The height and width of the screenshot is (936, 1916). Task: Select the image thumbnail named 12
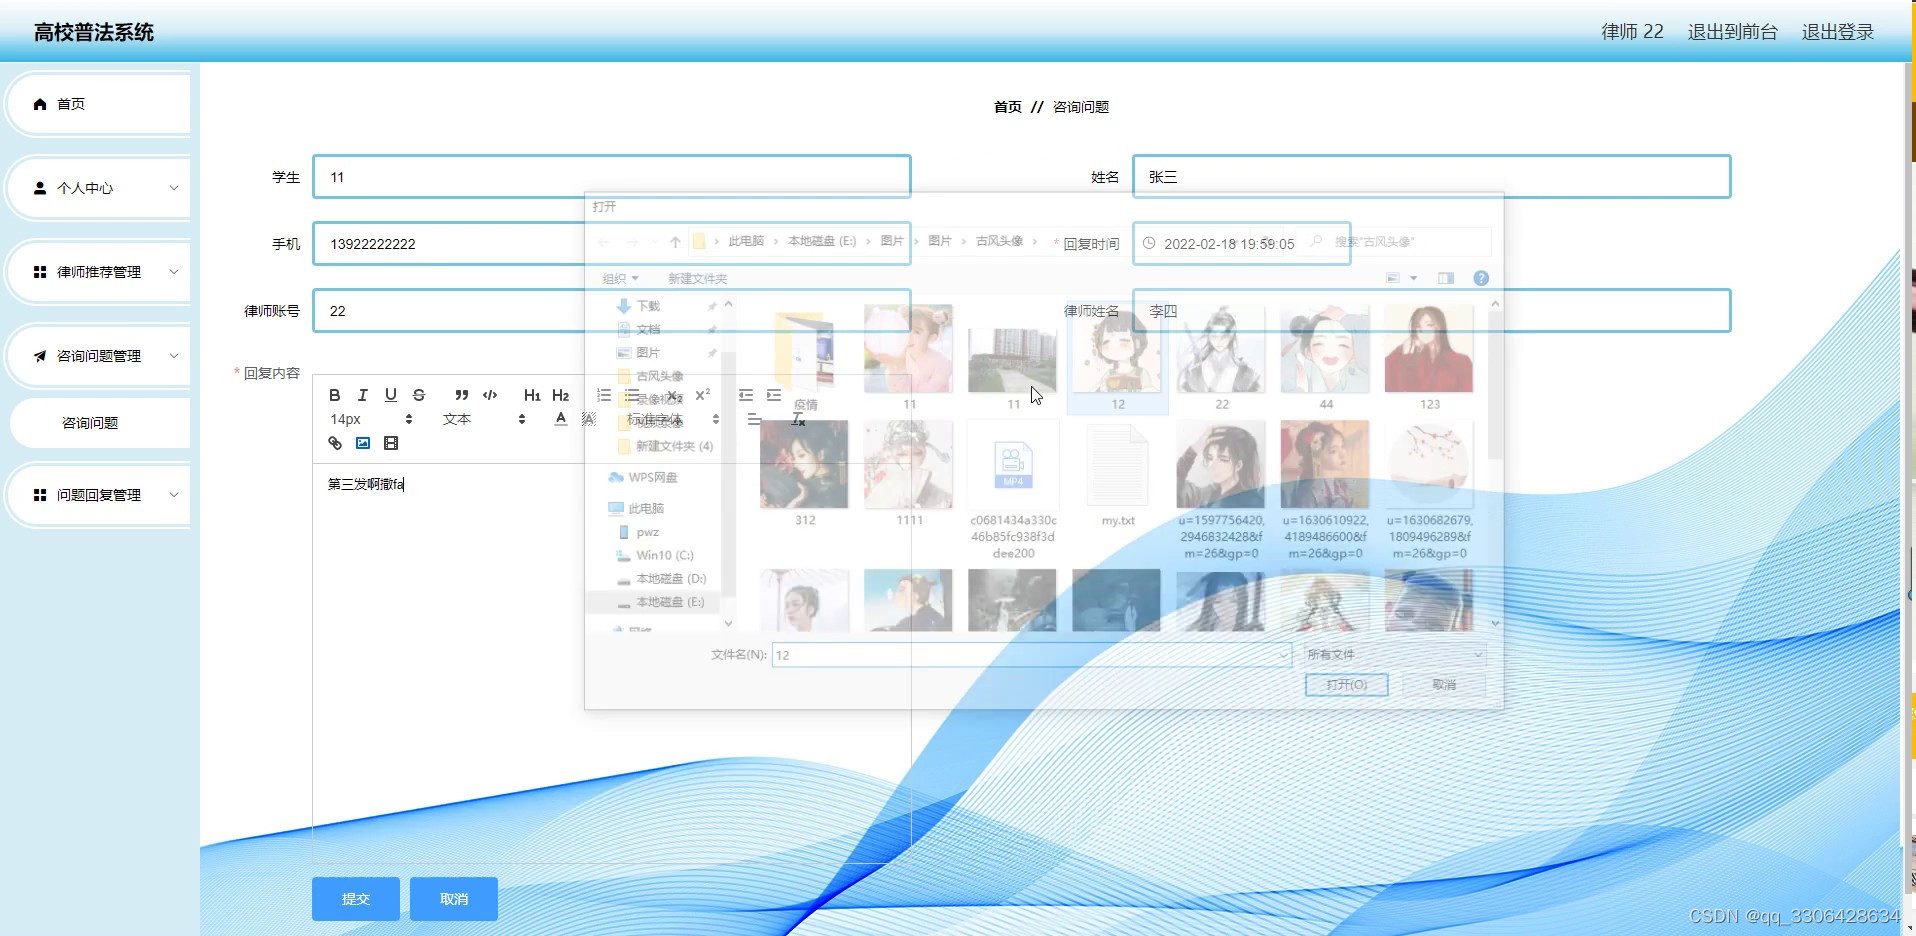coord(1117,358)
